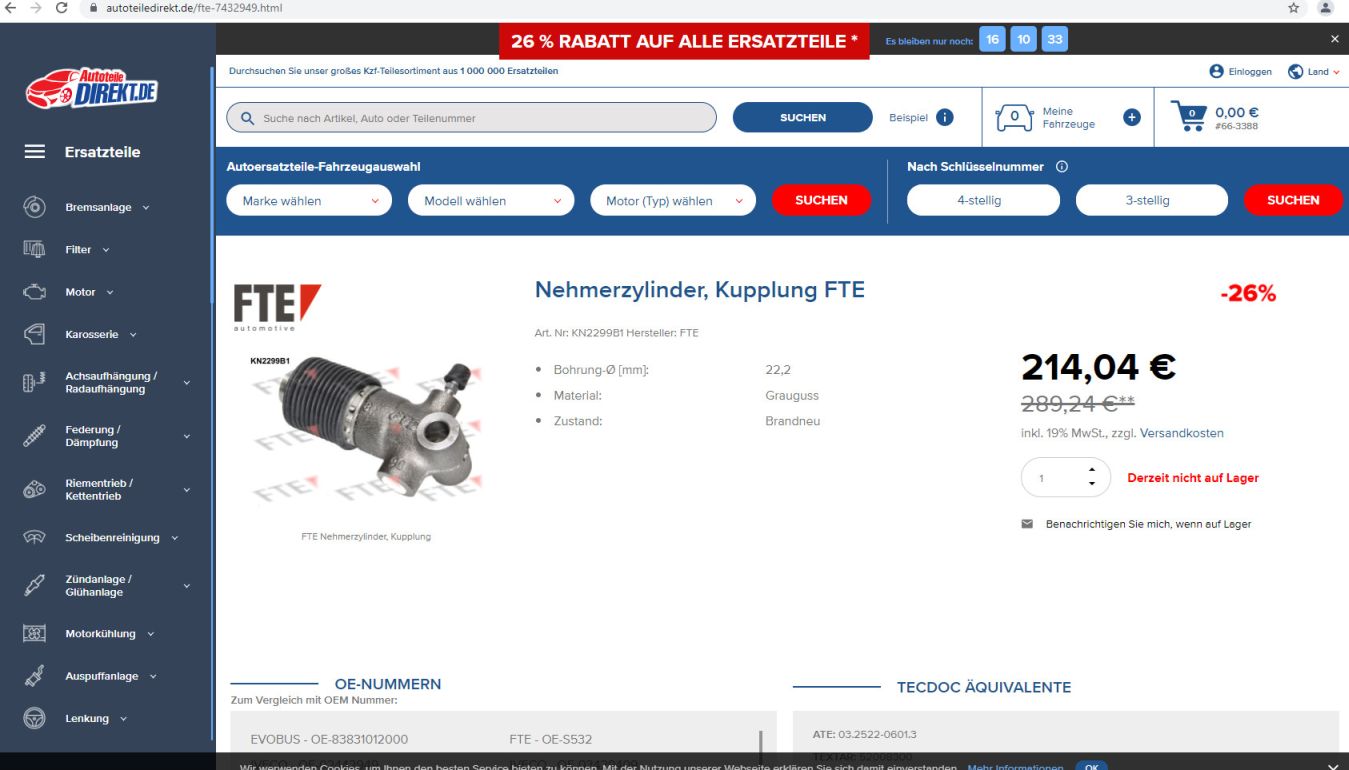Open the Versandkosten link

(1181, 433)
